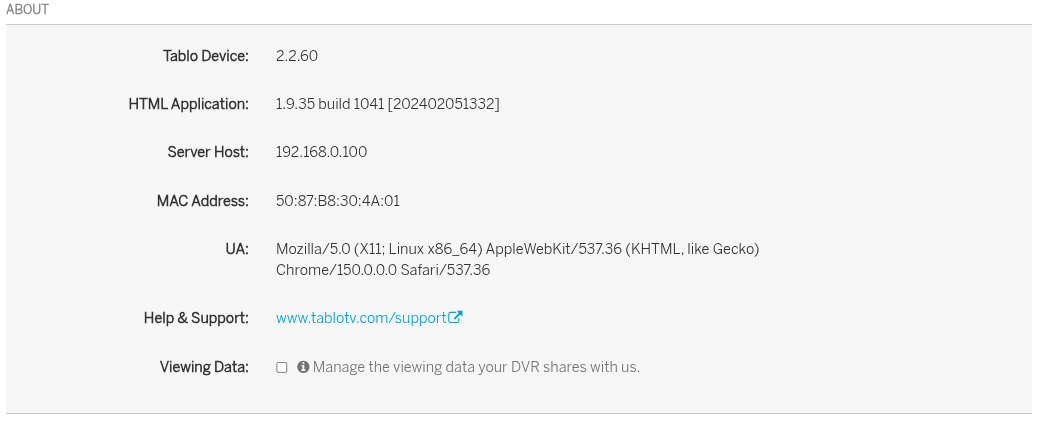Click the Server Host label
Image resolution: width=1055 pixels, height=427 pixels.
pos(208,152)
